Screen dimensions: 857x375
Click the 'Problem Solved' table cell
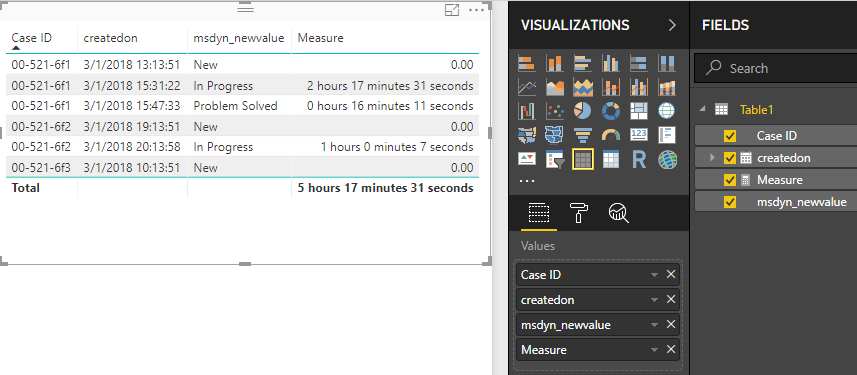(235, 106)
